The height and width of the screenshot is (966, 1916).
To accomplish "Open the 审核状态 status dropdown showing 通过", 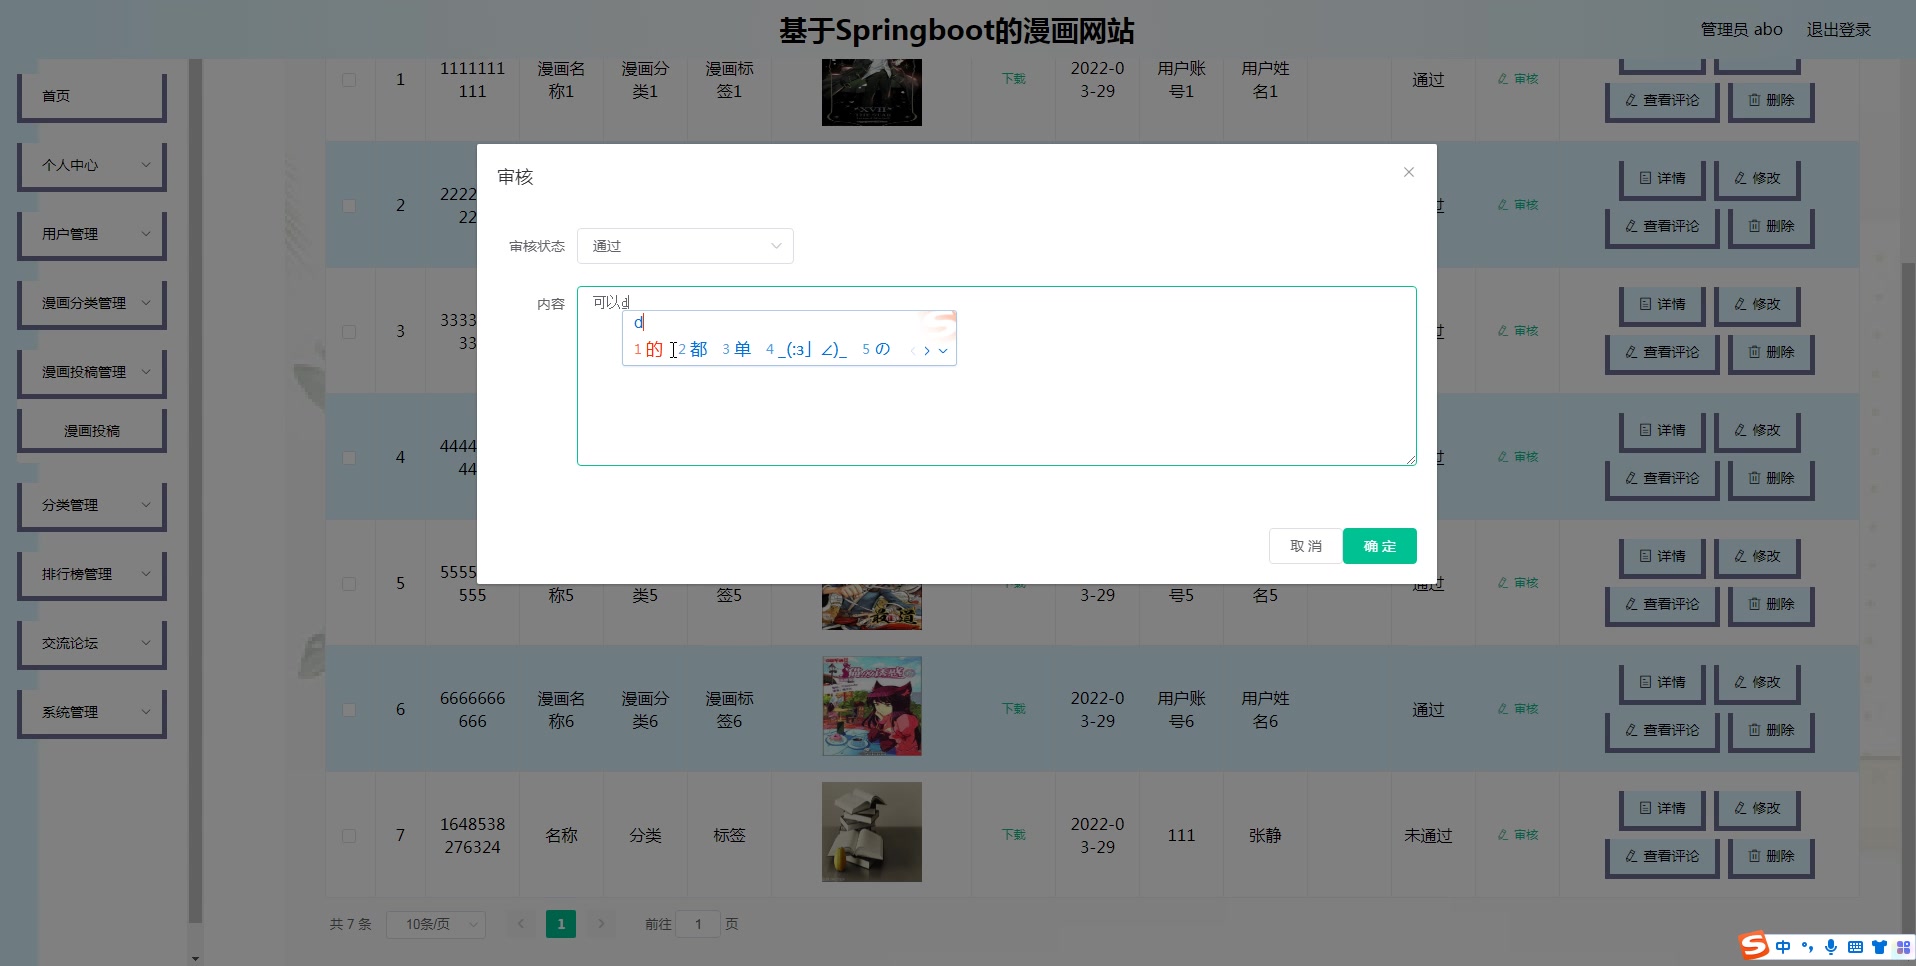I will pos(685,245).
